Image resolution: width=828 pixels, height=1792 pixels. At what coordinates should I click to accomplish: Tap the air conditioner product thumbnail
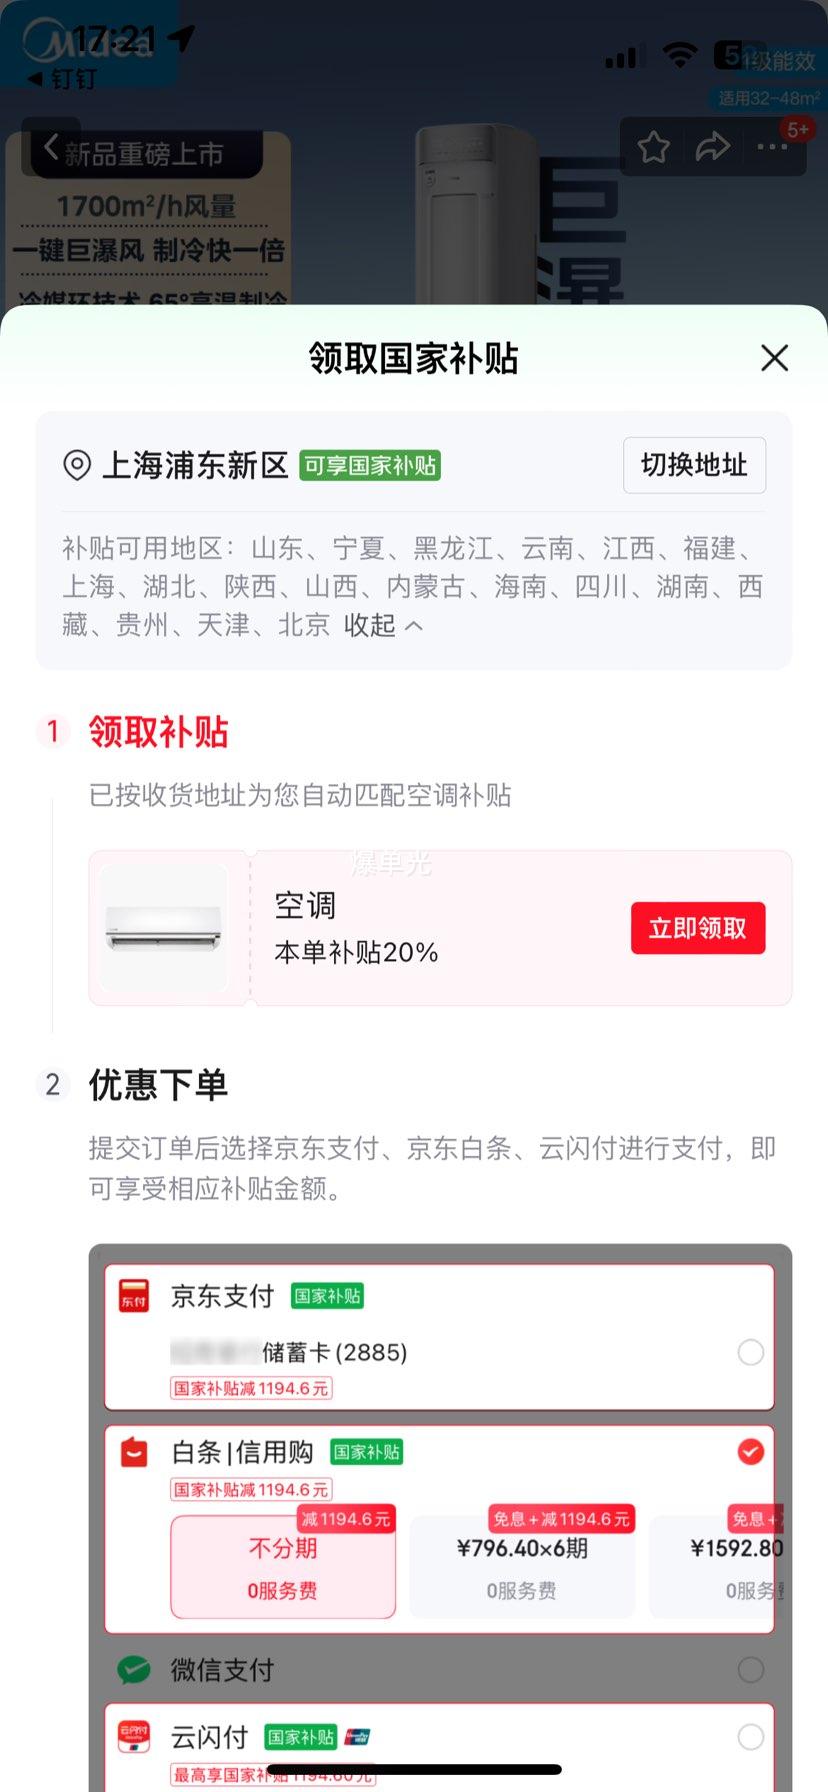click(164, 928)
